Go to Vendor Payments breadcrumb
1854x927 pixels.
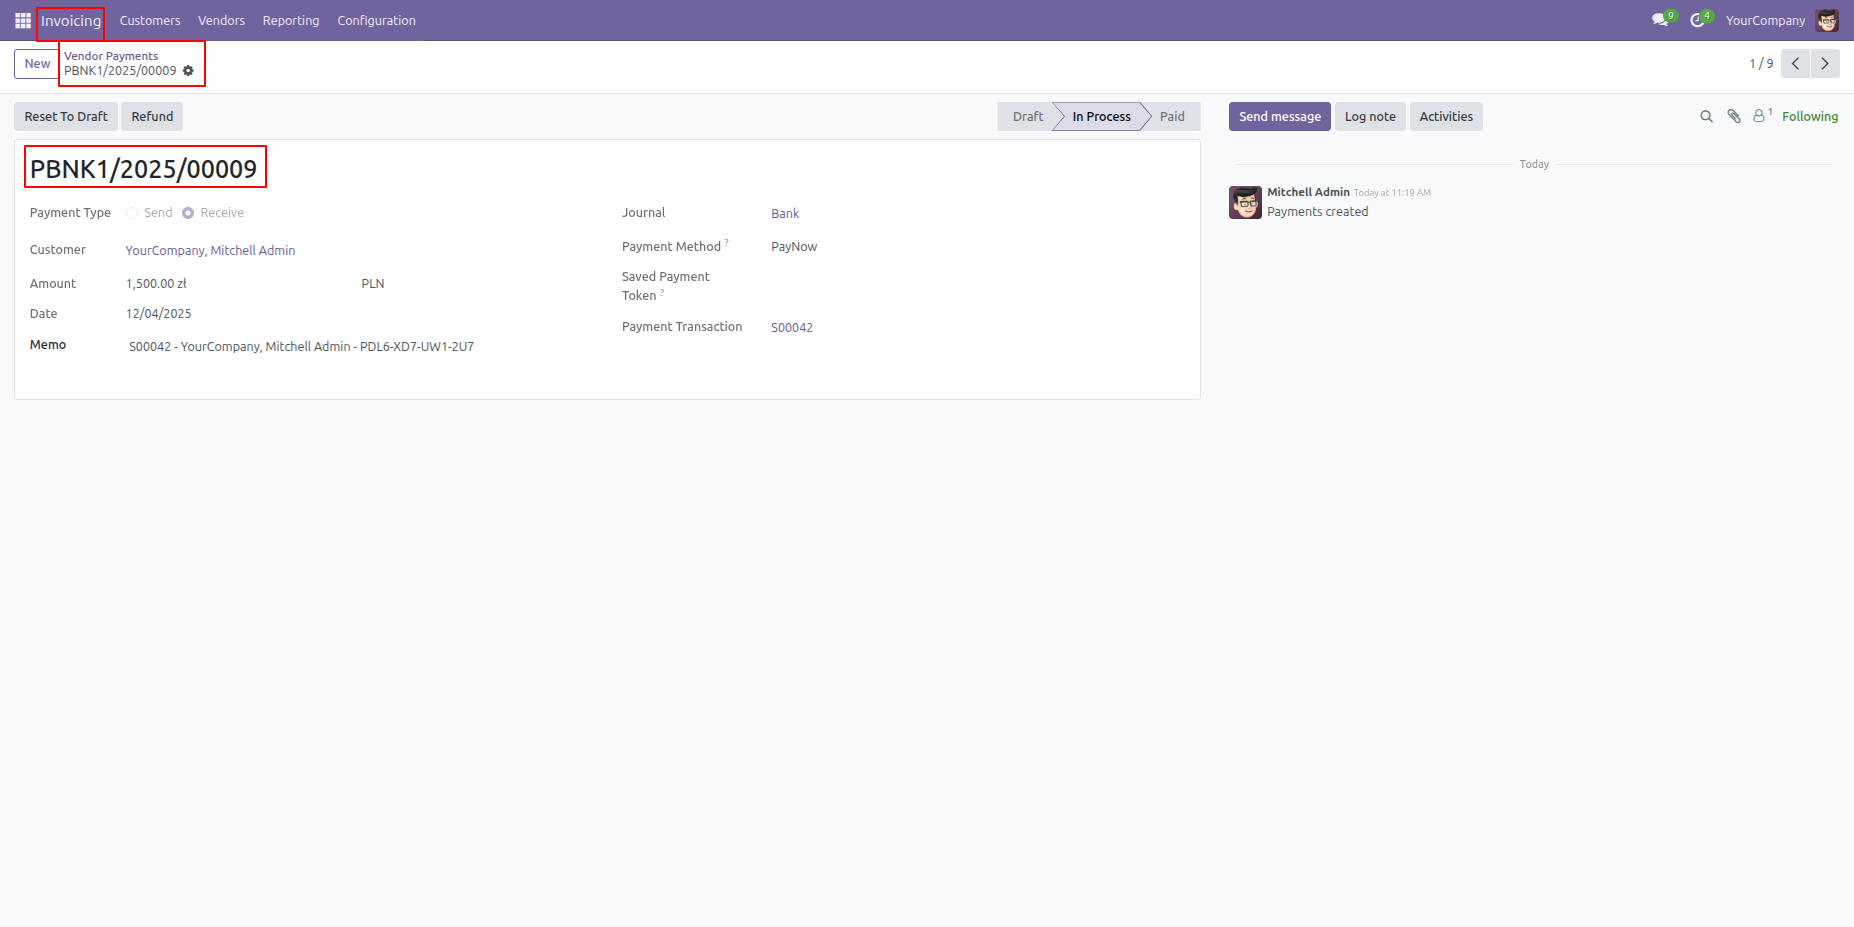pyautogui.click(x=111, y=56)
